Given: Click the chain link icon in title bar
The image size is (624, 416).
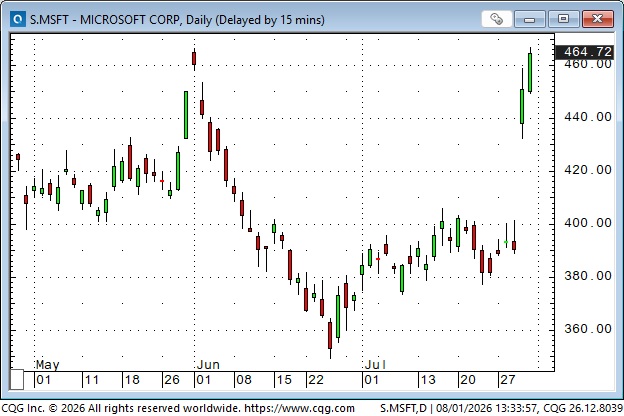Looking at the screenshot, I should (x=496, y=19).
